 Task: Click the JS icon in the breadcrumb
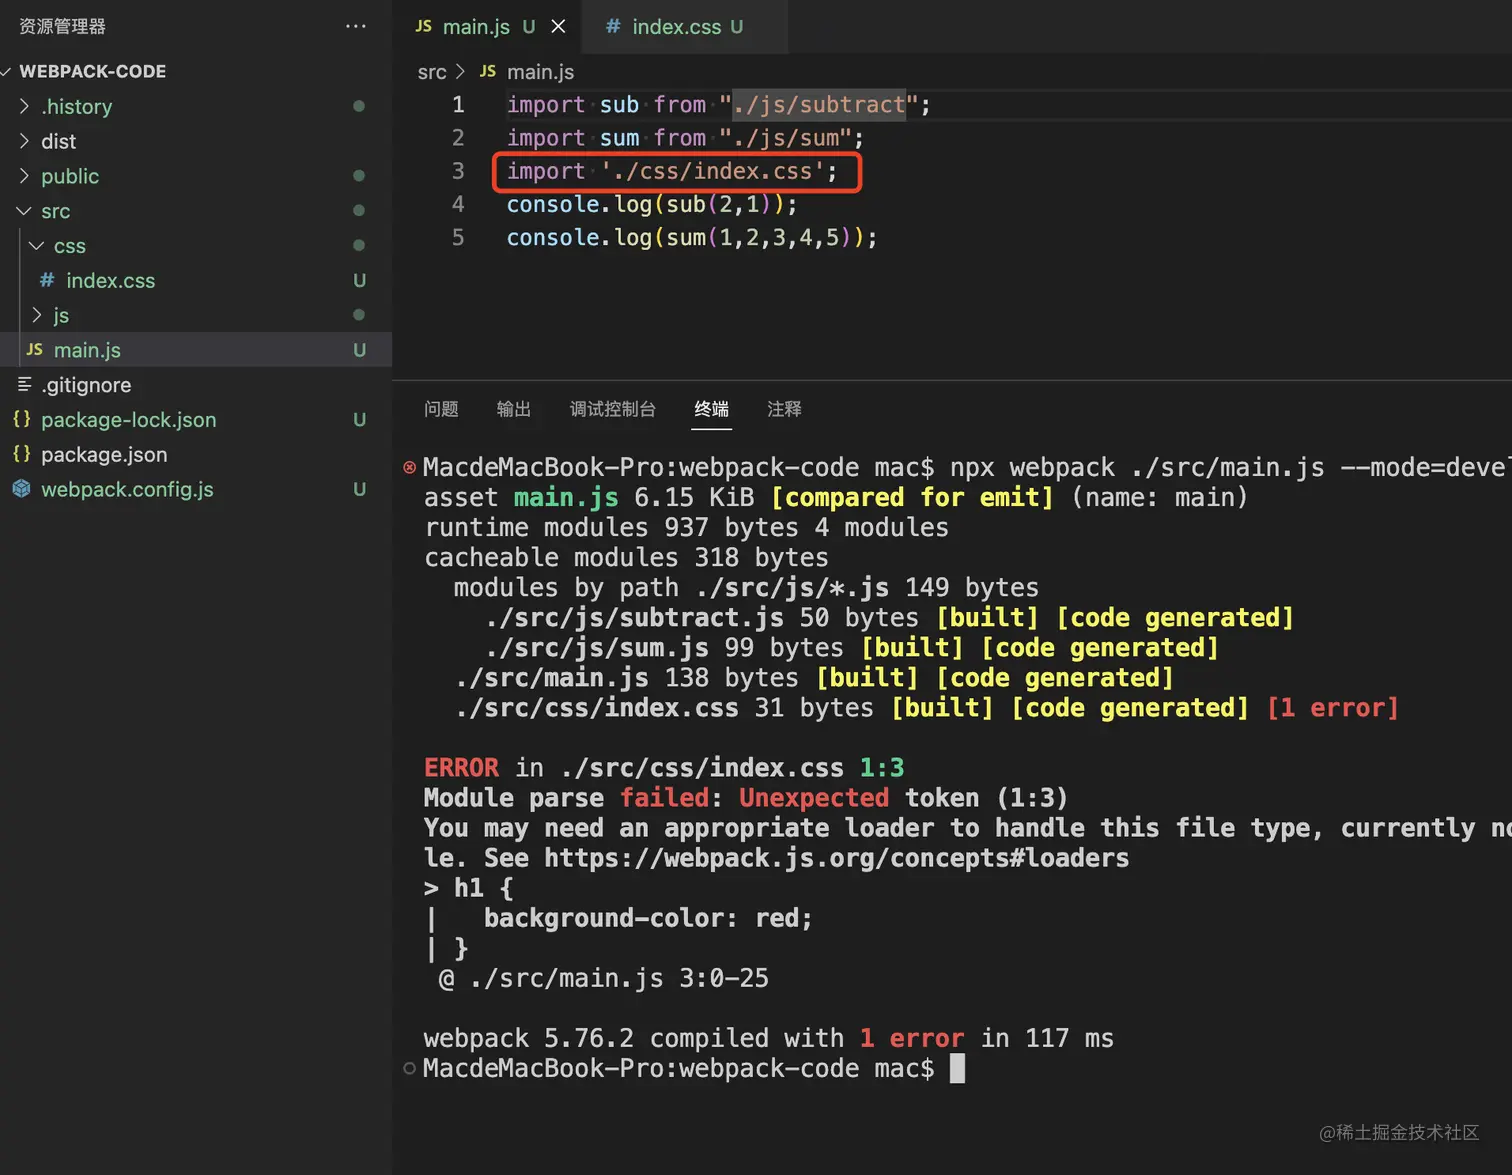pos(488,71)
